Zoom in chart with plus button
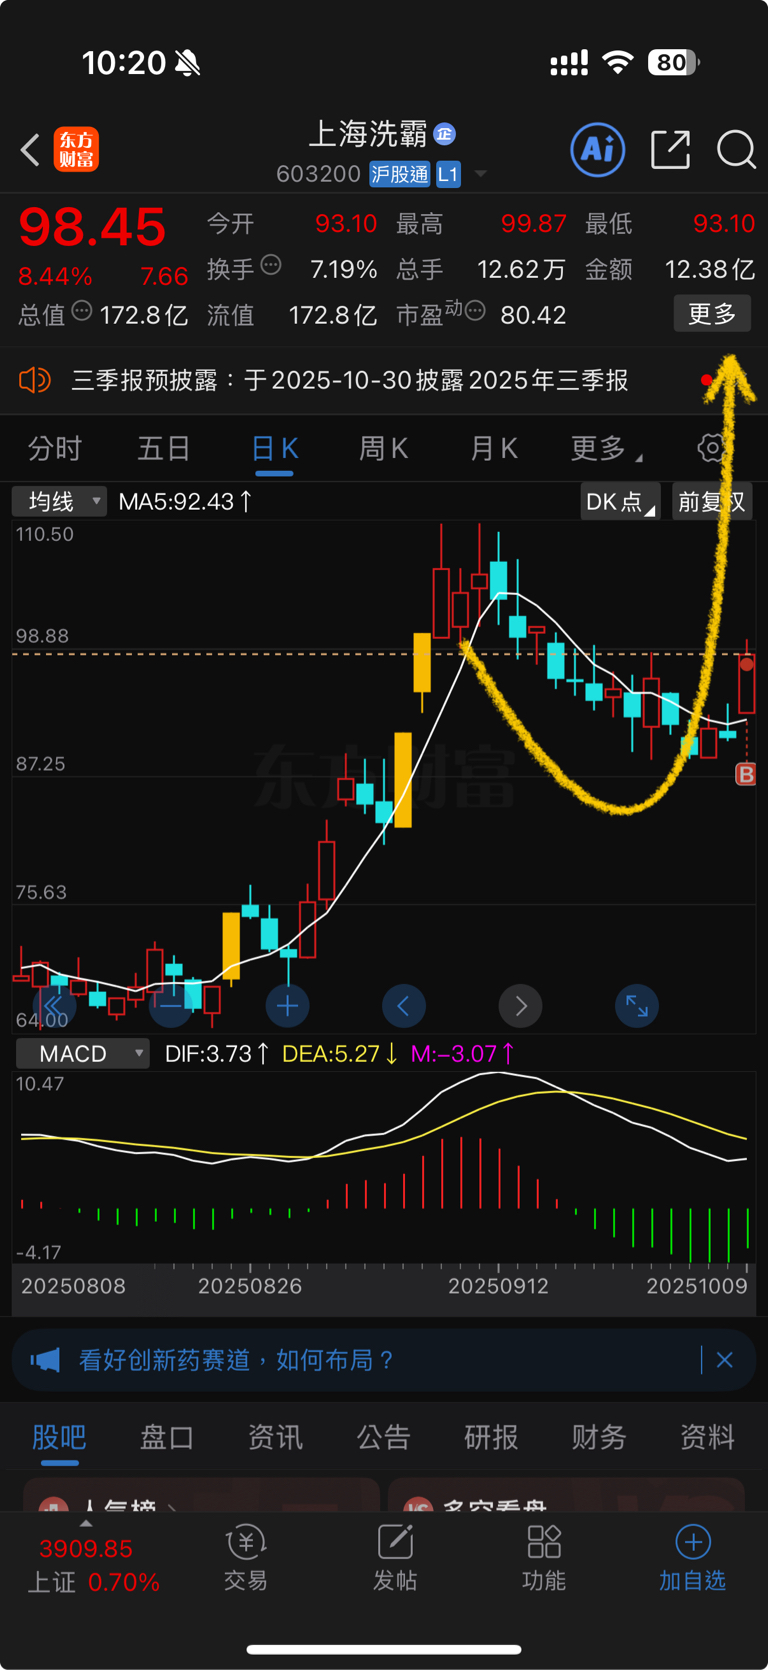The image size is (768, 1670). click(x=287, y=1005)
